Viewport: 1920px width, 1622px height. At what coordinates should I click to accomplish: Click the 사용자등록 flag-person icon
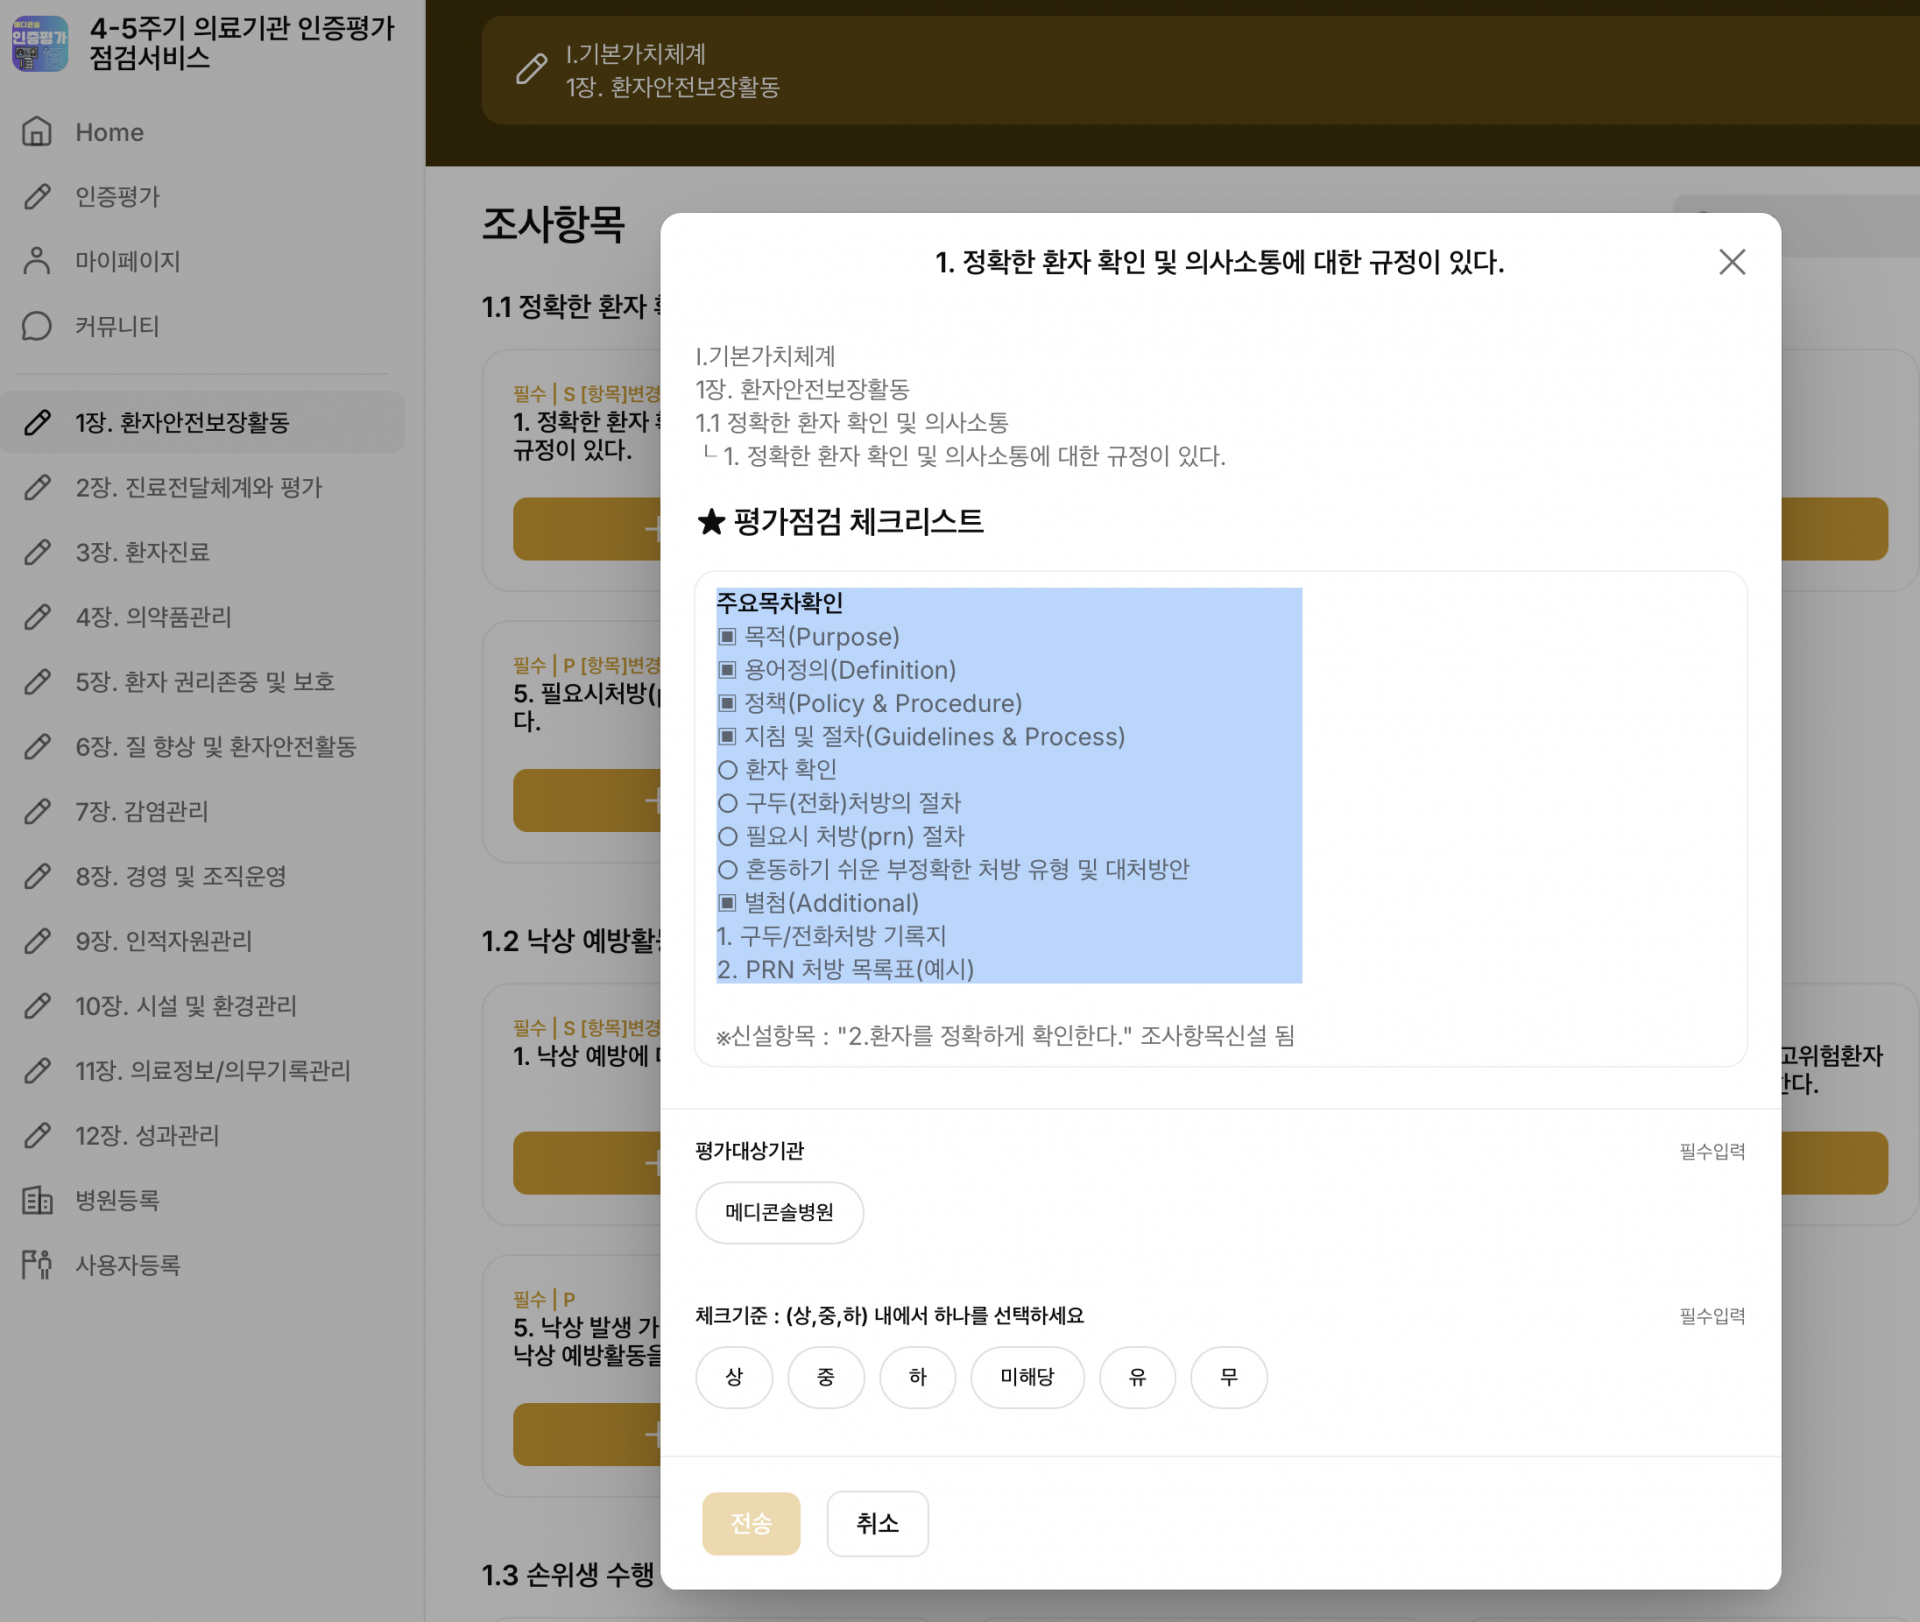click(37, 1265)
